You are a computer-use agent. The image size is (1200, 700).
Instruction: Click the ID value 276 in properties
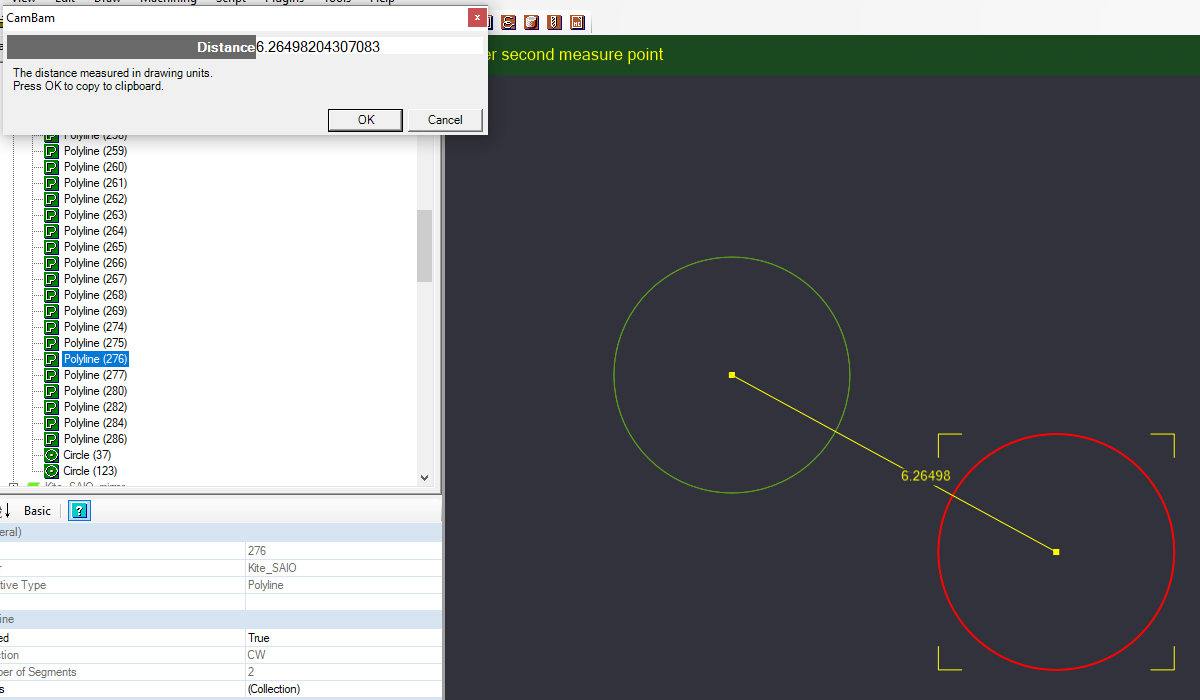343,551
